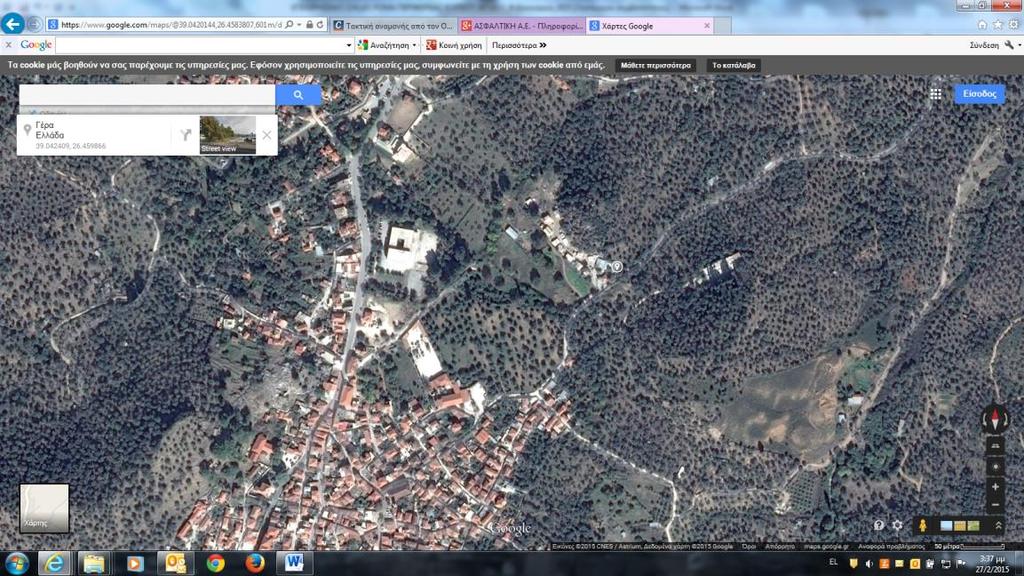Click the compass rotate control

pos(995,418)
